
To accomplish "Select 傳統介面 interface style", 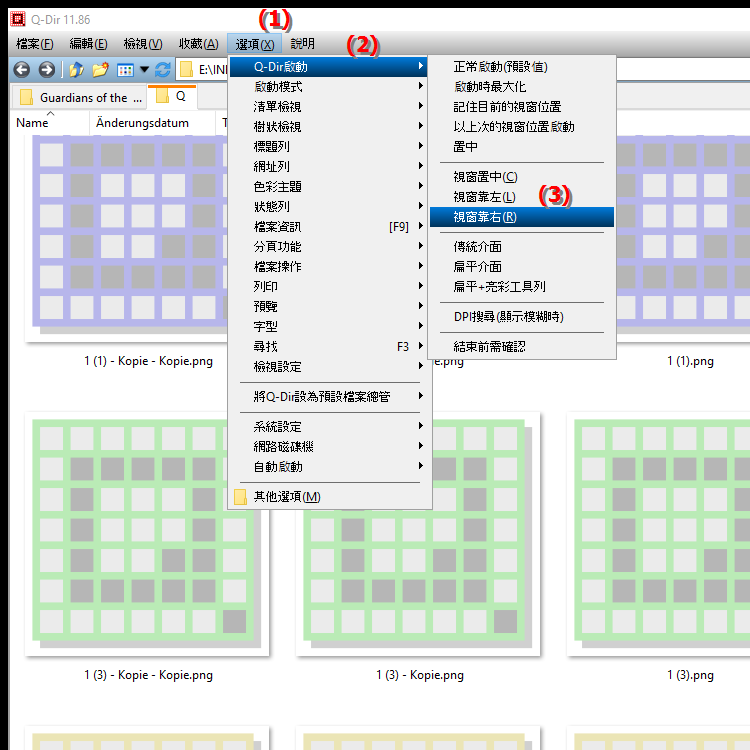I will (521, 247).
